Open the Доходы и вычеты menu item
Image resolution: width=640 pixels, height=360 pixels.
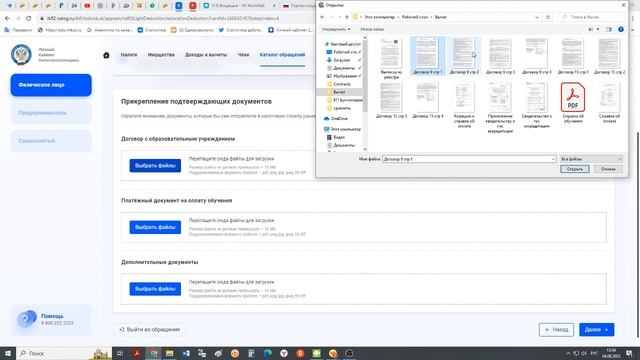coord(206,55)
